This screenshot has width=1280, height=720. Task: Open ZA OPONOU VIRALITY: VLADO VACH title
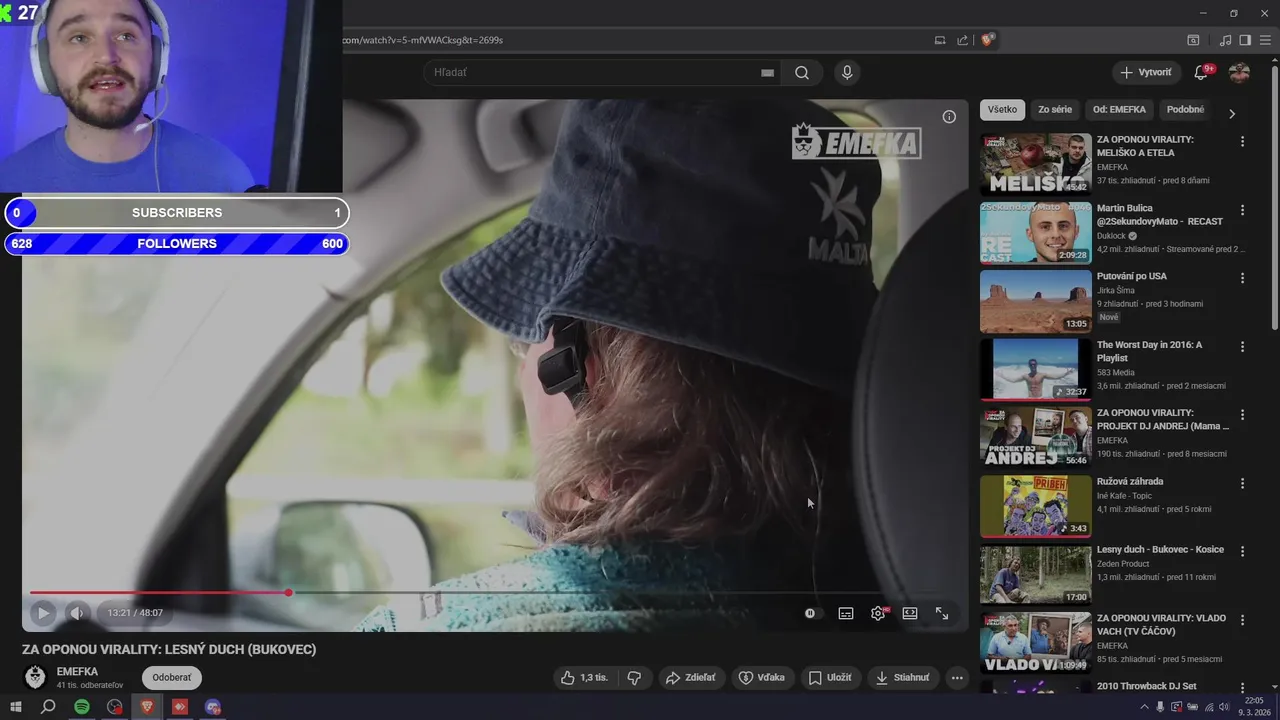pyautogui.click(x=1161, y=625)
